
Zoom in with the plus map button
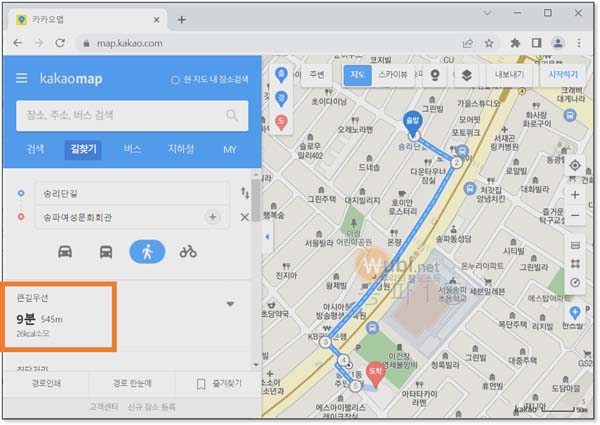click(x=575, y=195)
